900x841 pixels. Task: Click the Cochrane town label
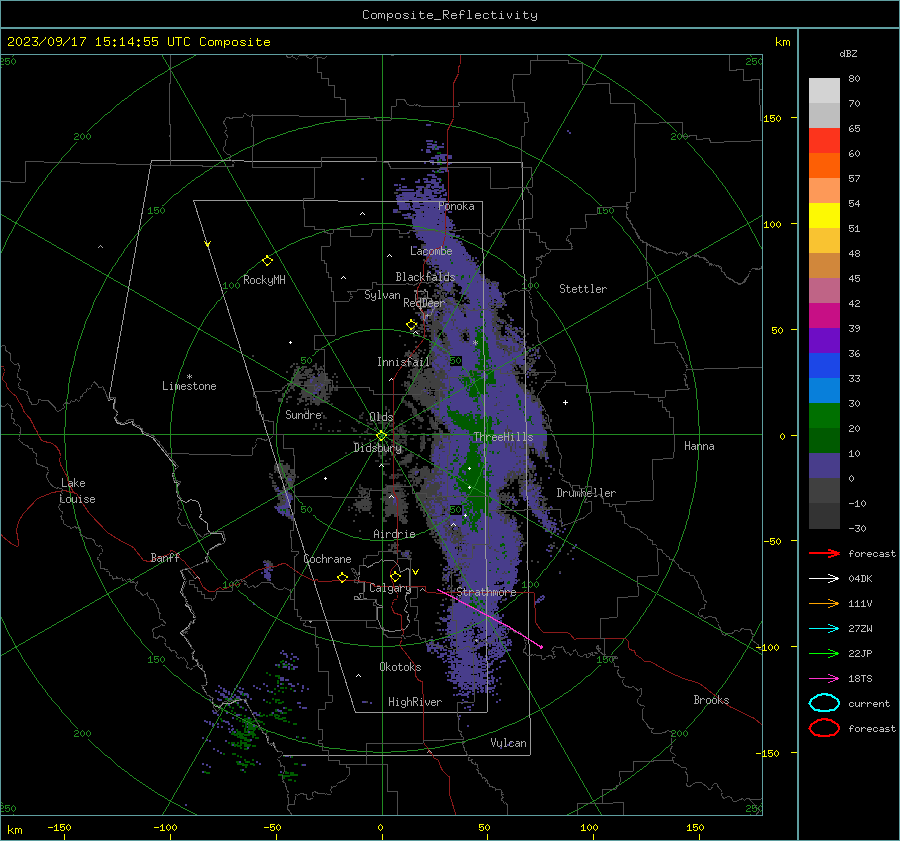[327, 559]
